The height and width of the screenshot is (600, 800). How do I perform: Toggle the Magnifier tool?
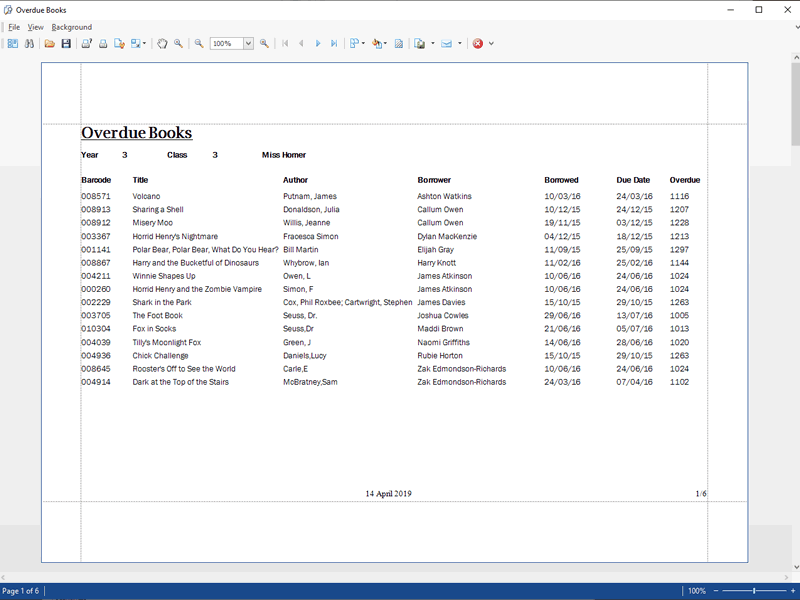pos(178,44)
